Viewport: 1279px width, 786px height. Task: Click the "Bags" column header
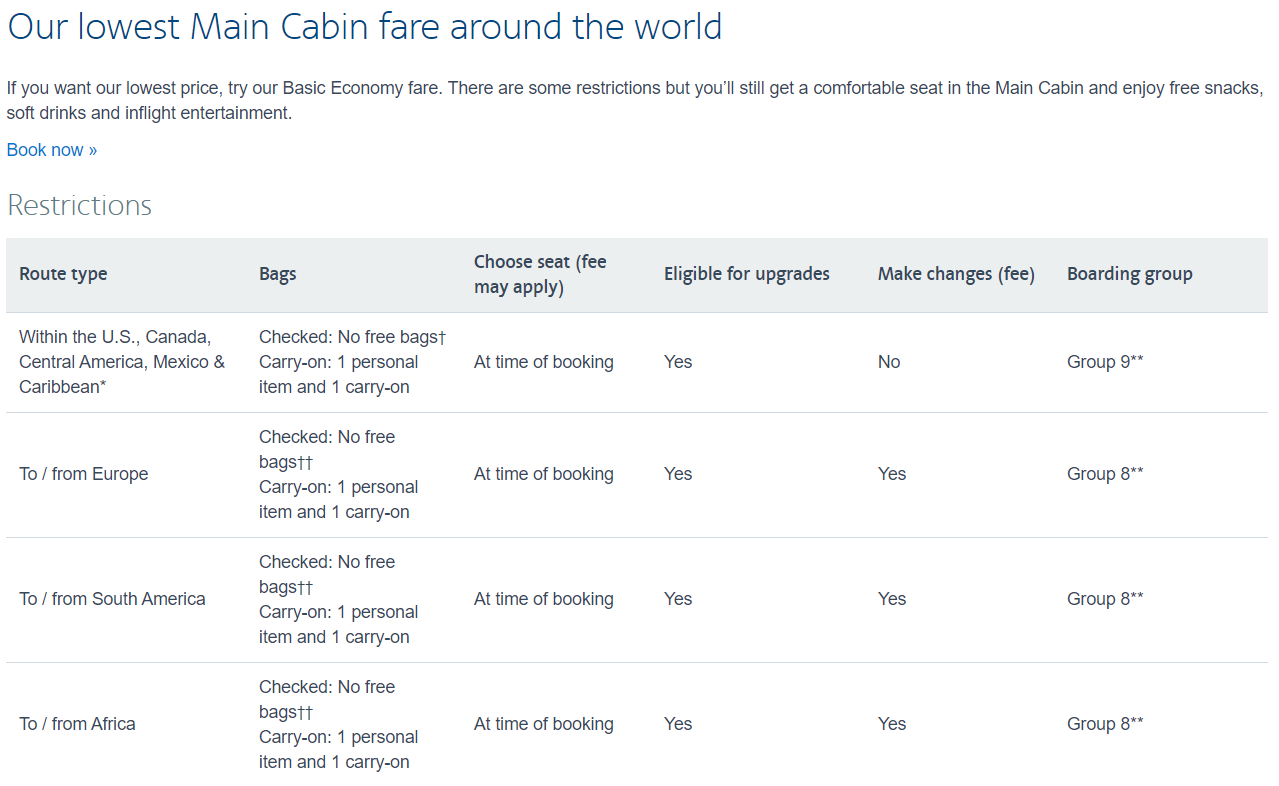[x=277, y=274]
